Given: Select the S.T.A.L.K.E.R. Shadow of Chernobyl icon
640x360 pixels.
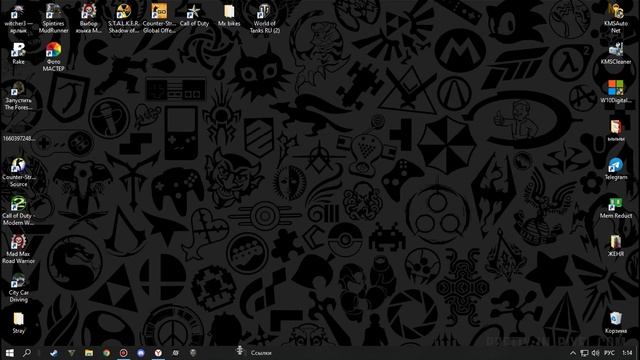Looking at the screenshot, I should point(124,11).
